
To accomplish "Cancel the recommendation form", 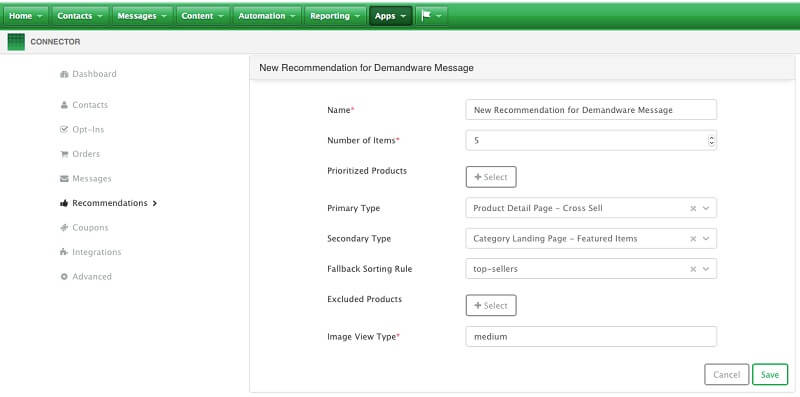I will (x=727, y=375).
